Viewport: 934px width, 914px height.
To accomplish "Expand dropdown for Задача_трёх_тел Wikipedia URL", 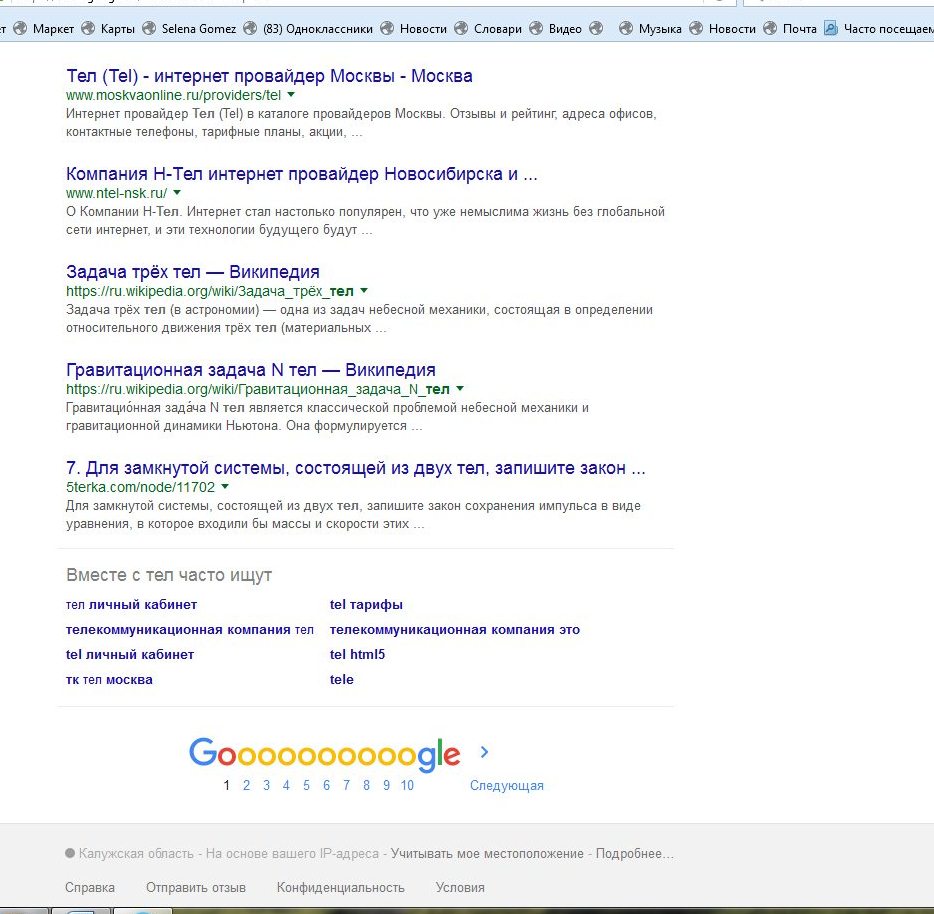I will [364, 291].
